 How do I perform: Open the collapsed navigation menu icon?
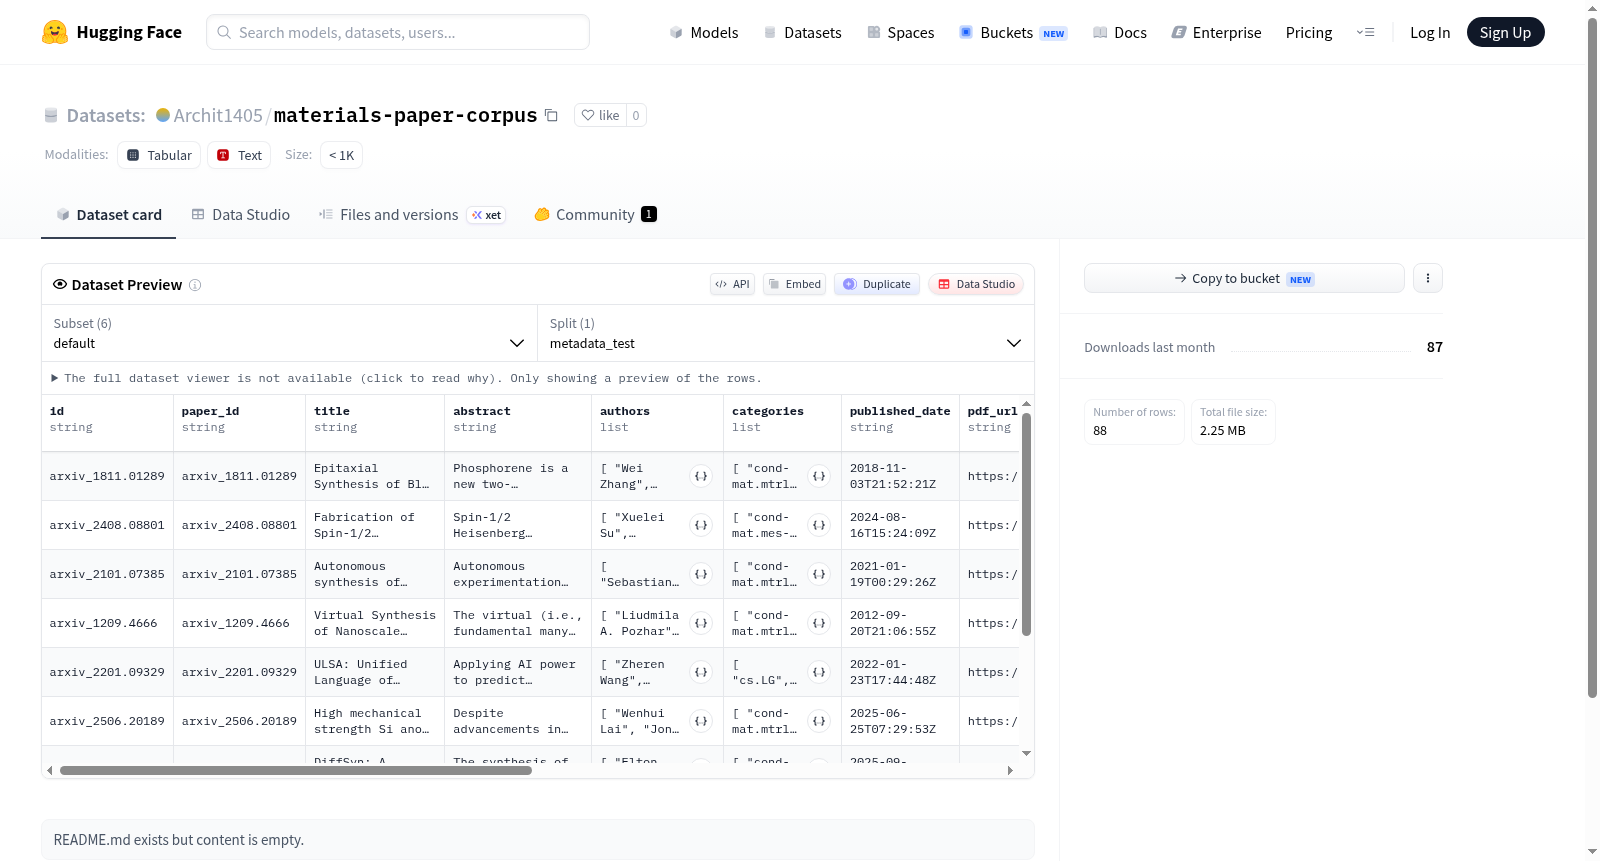tap(1365, 32)
